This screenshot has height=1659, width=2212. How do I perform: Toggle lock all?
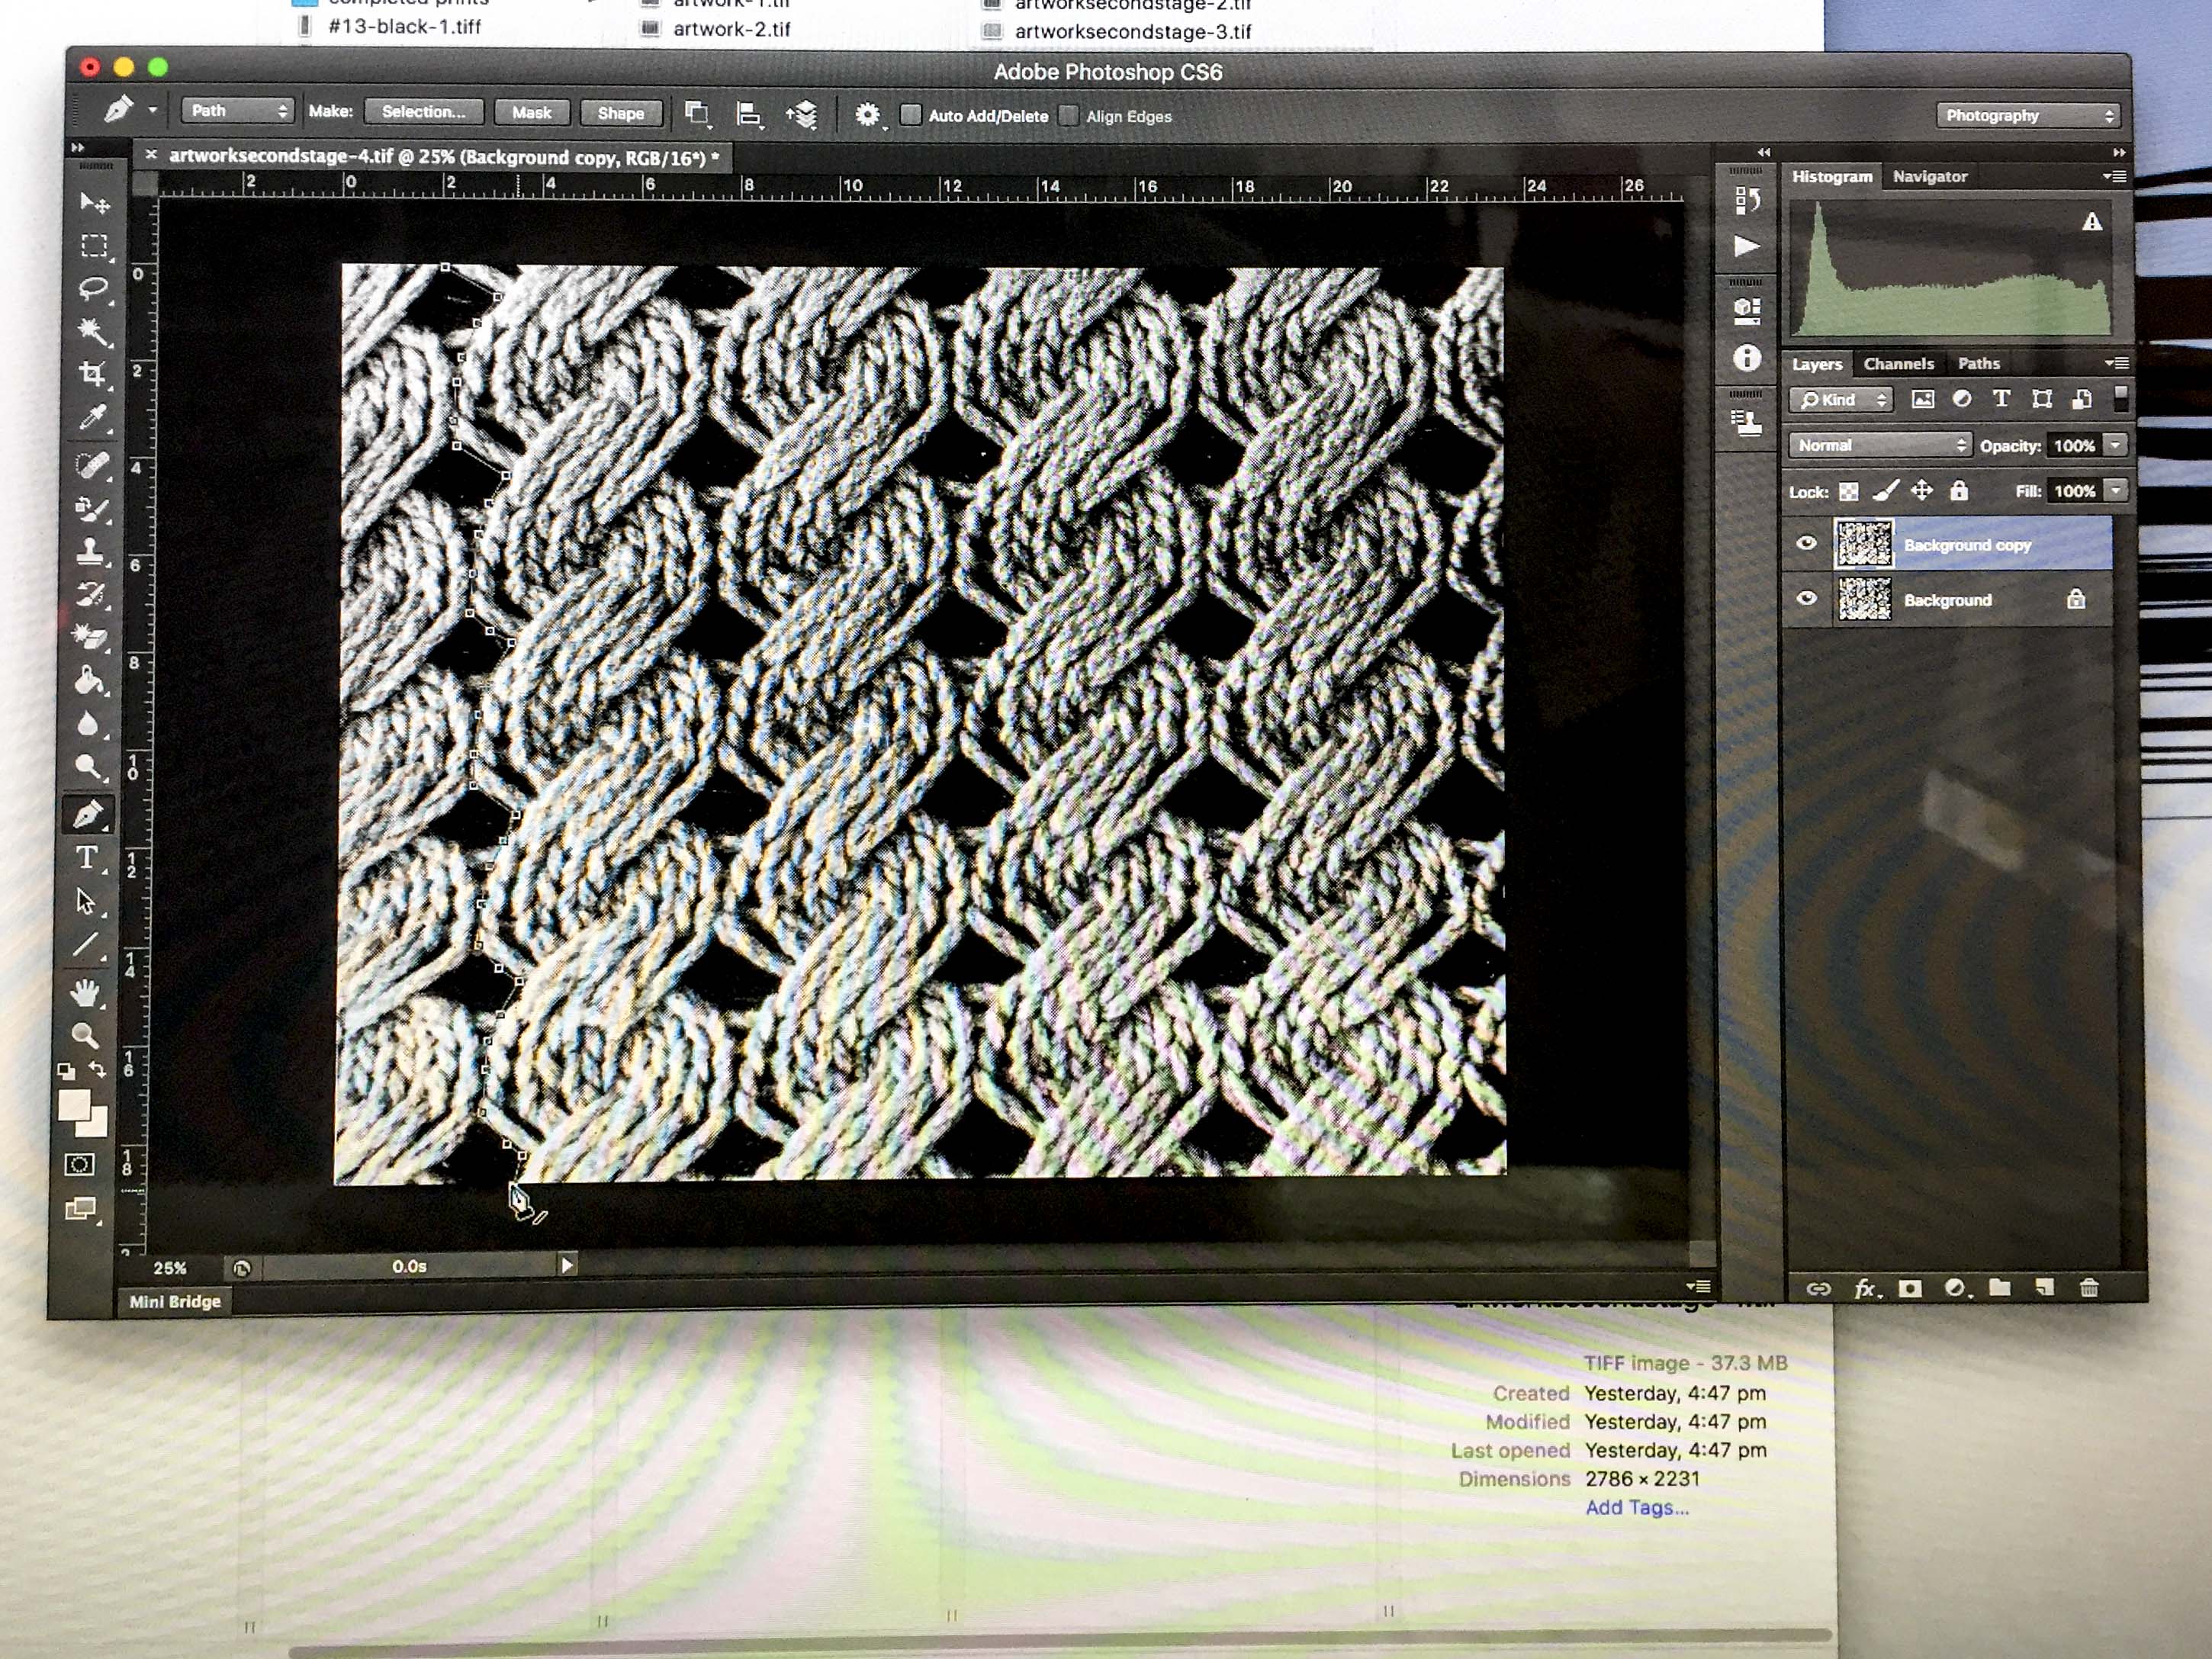(1958, 490)
